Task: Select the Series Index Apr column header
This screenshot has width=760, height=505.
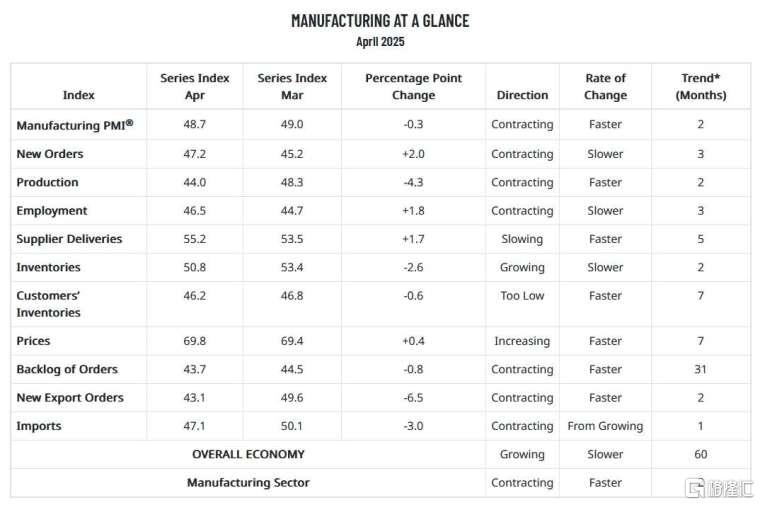Action: (x=195, y=86)
